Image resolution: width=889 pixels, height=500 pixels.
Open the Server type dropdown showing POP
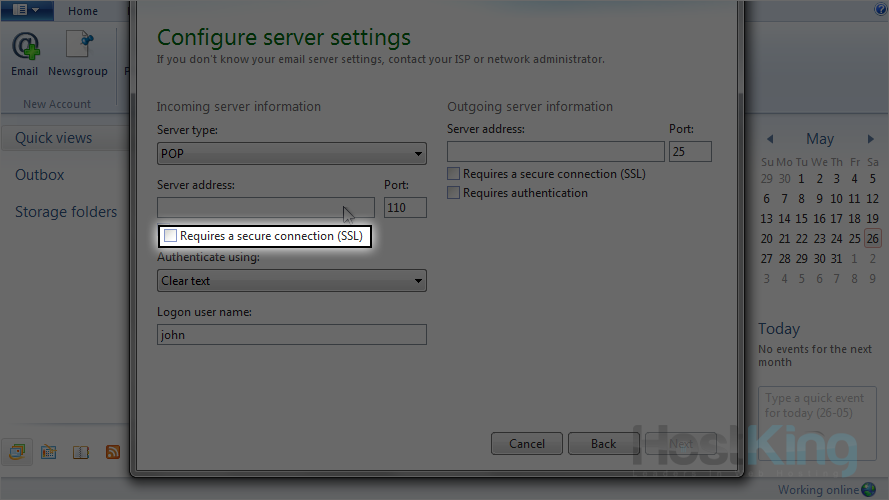coord(291,154)
